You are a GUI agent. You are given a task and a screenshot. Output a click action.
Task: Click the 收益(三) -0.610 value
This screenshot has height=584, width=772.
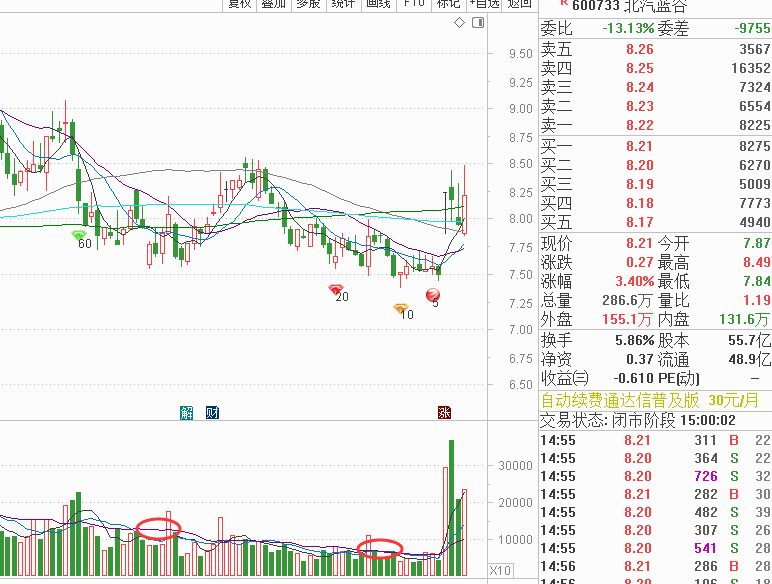(634, 378)
